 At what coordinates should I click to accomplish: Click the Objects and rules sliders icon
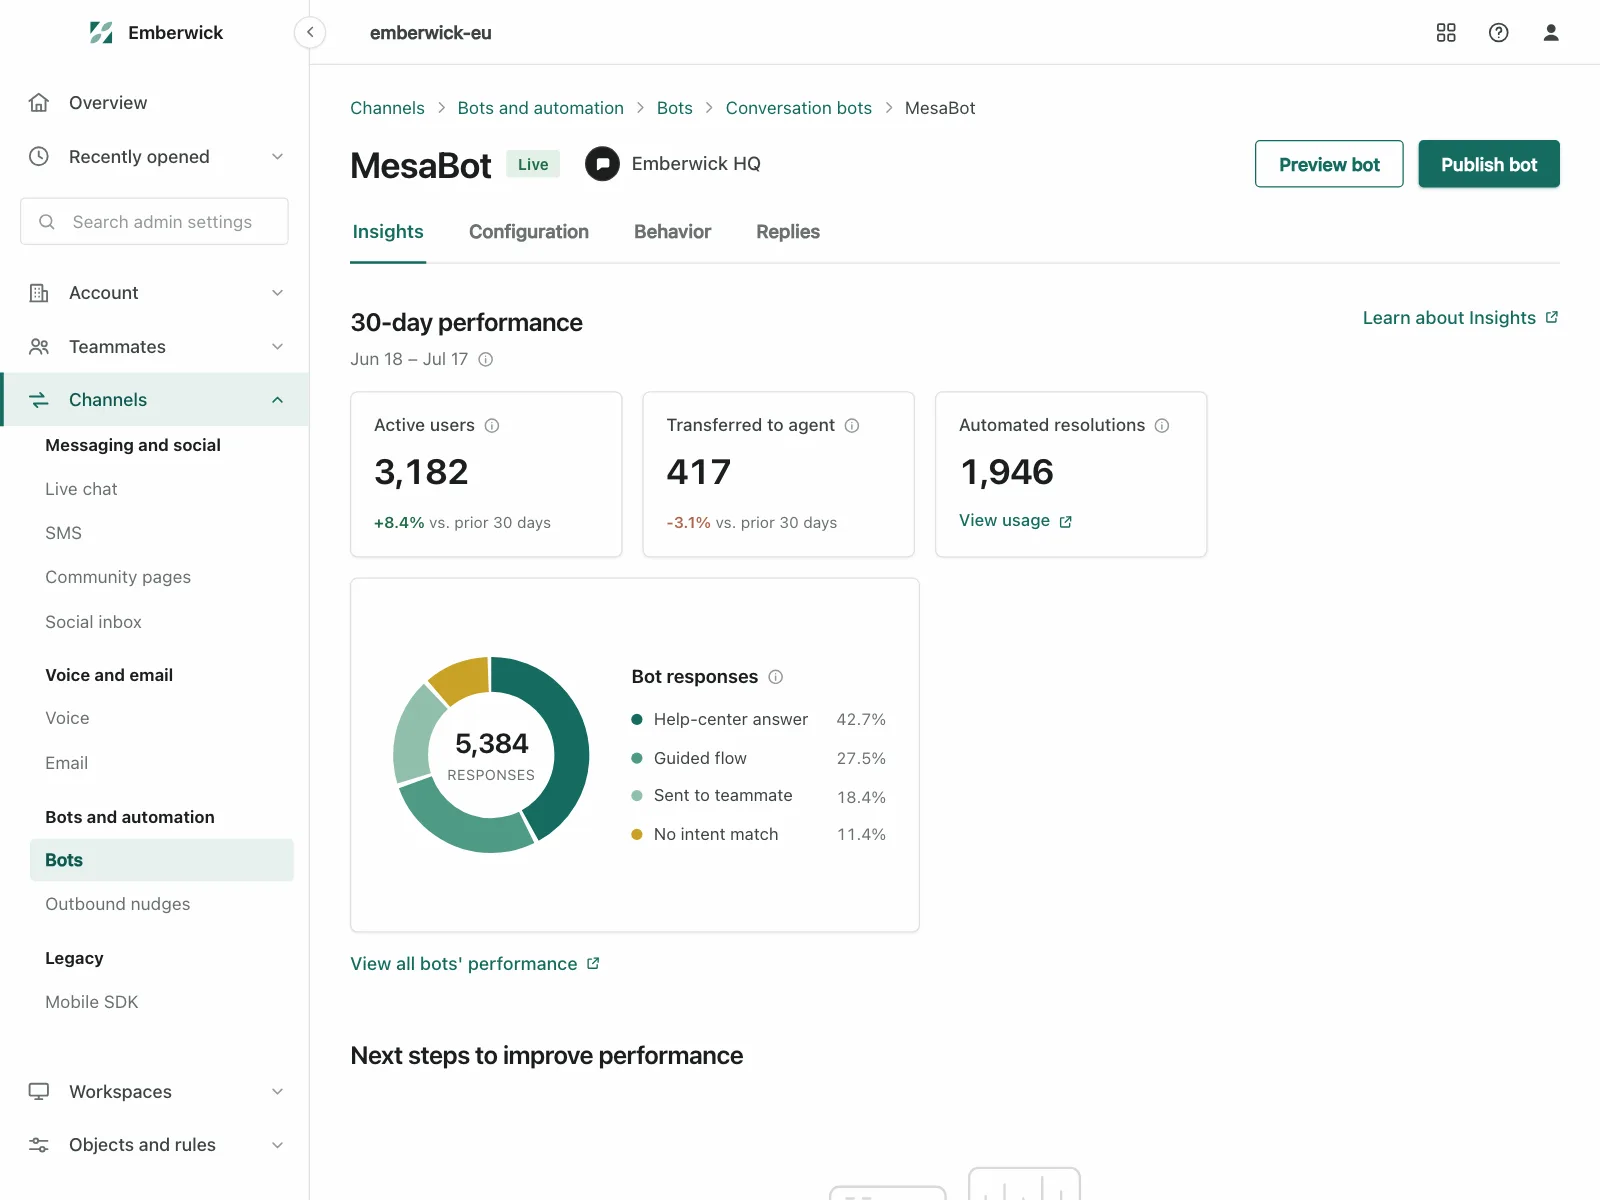39,1145
